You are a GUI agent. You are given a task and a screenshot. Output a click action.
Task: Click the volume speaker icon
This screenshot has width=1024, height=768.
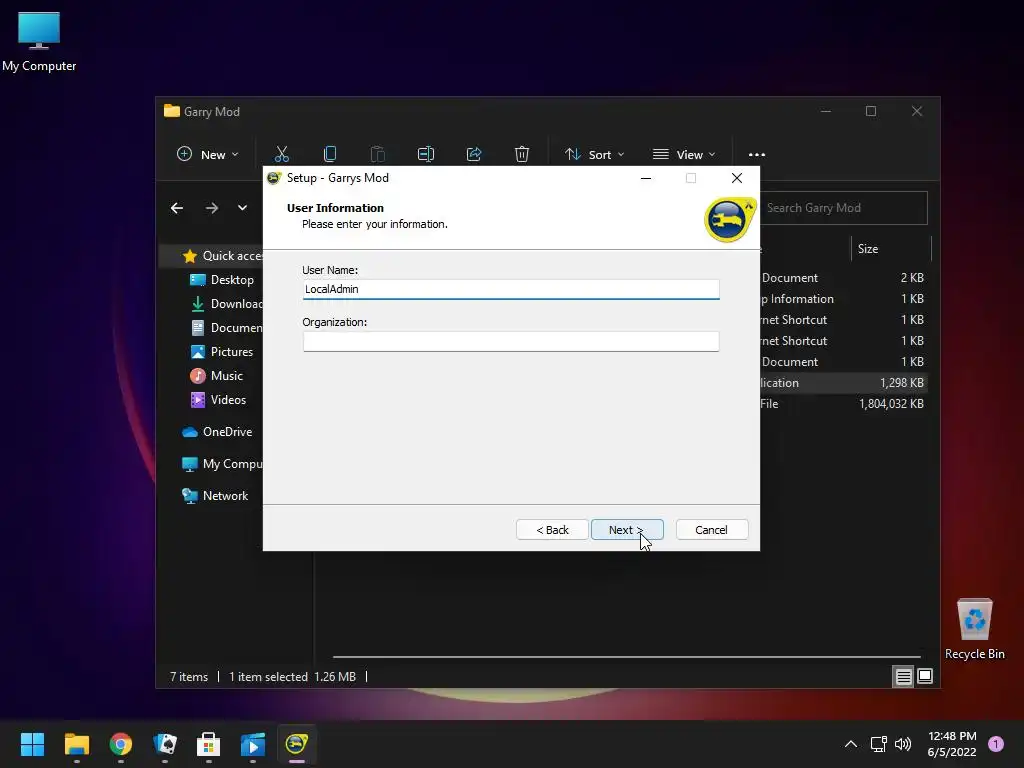[x=903, y=744]
